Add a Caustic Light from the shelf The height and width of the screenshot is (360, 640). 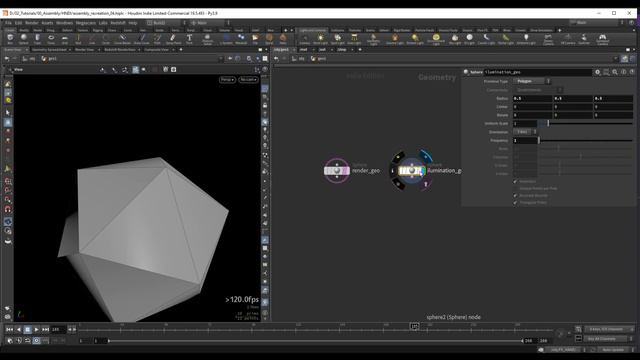point(486,39)
